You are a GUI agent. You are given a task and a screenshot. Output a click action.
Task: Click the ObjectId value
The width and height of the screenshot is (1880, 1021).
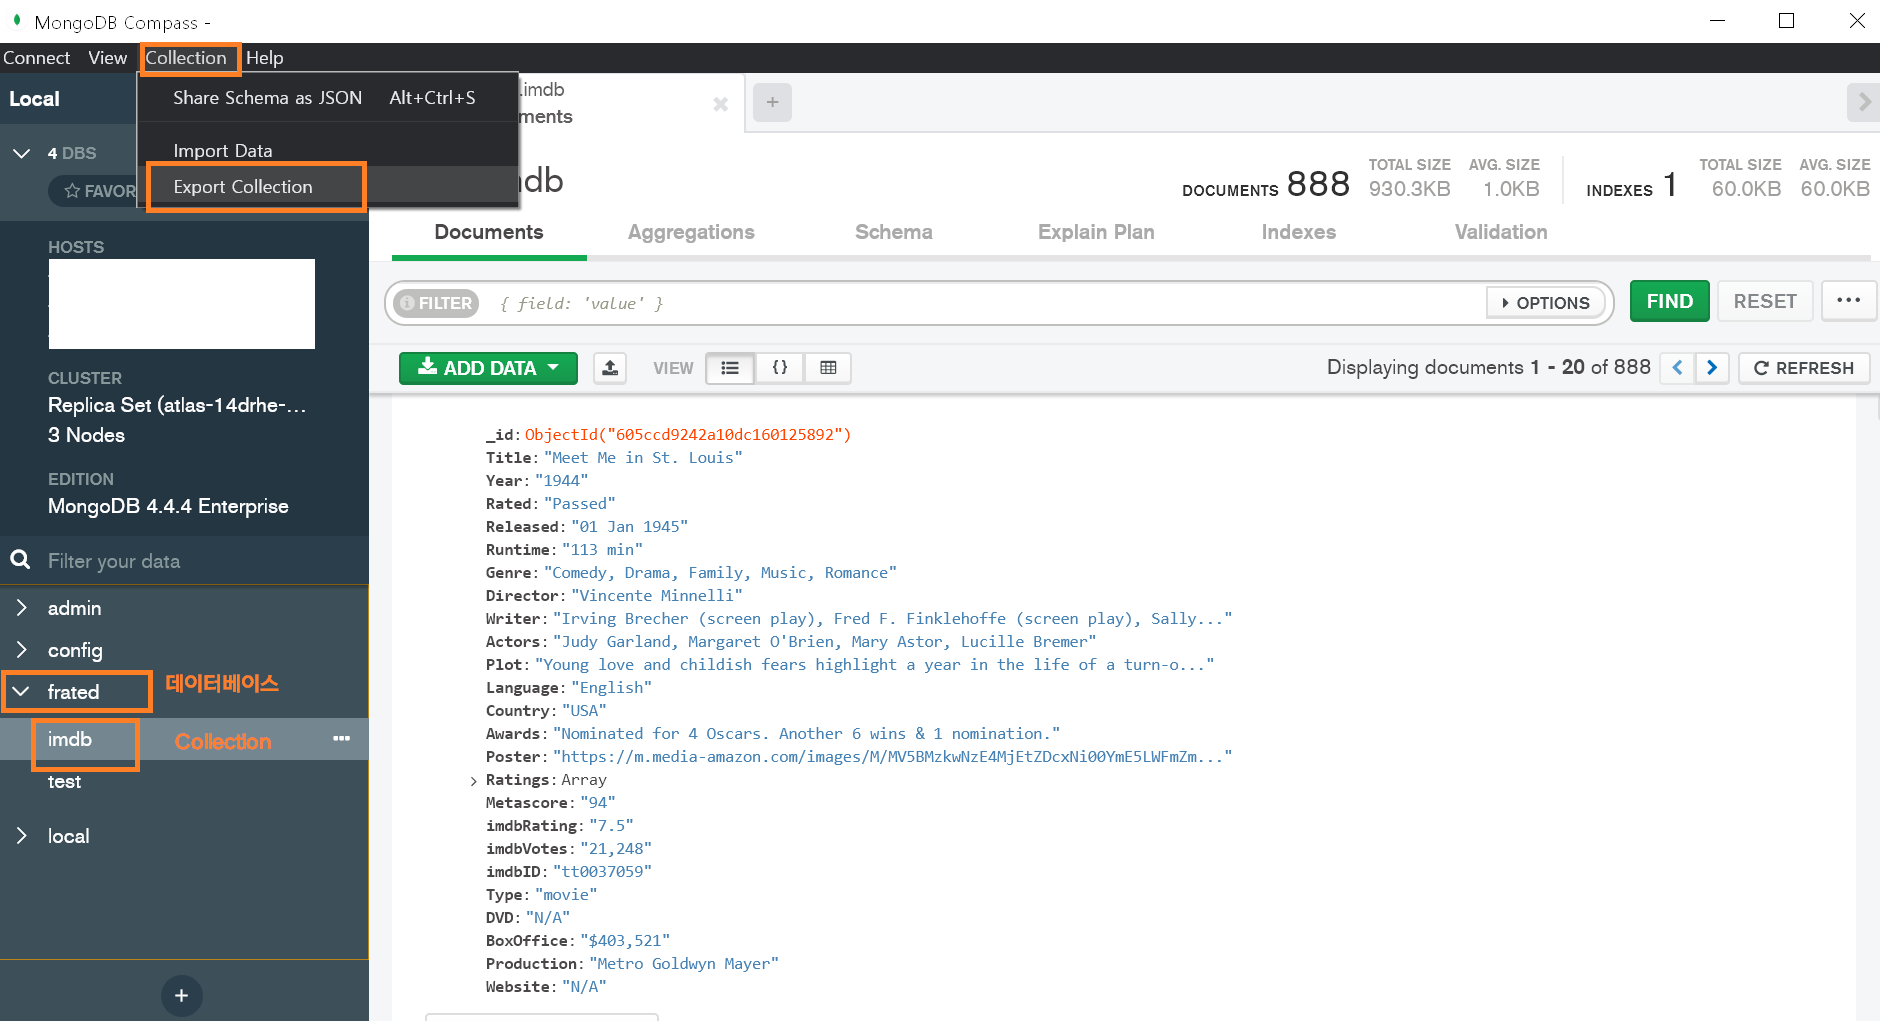[688, 435]
